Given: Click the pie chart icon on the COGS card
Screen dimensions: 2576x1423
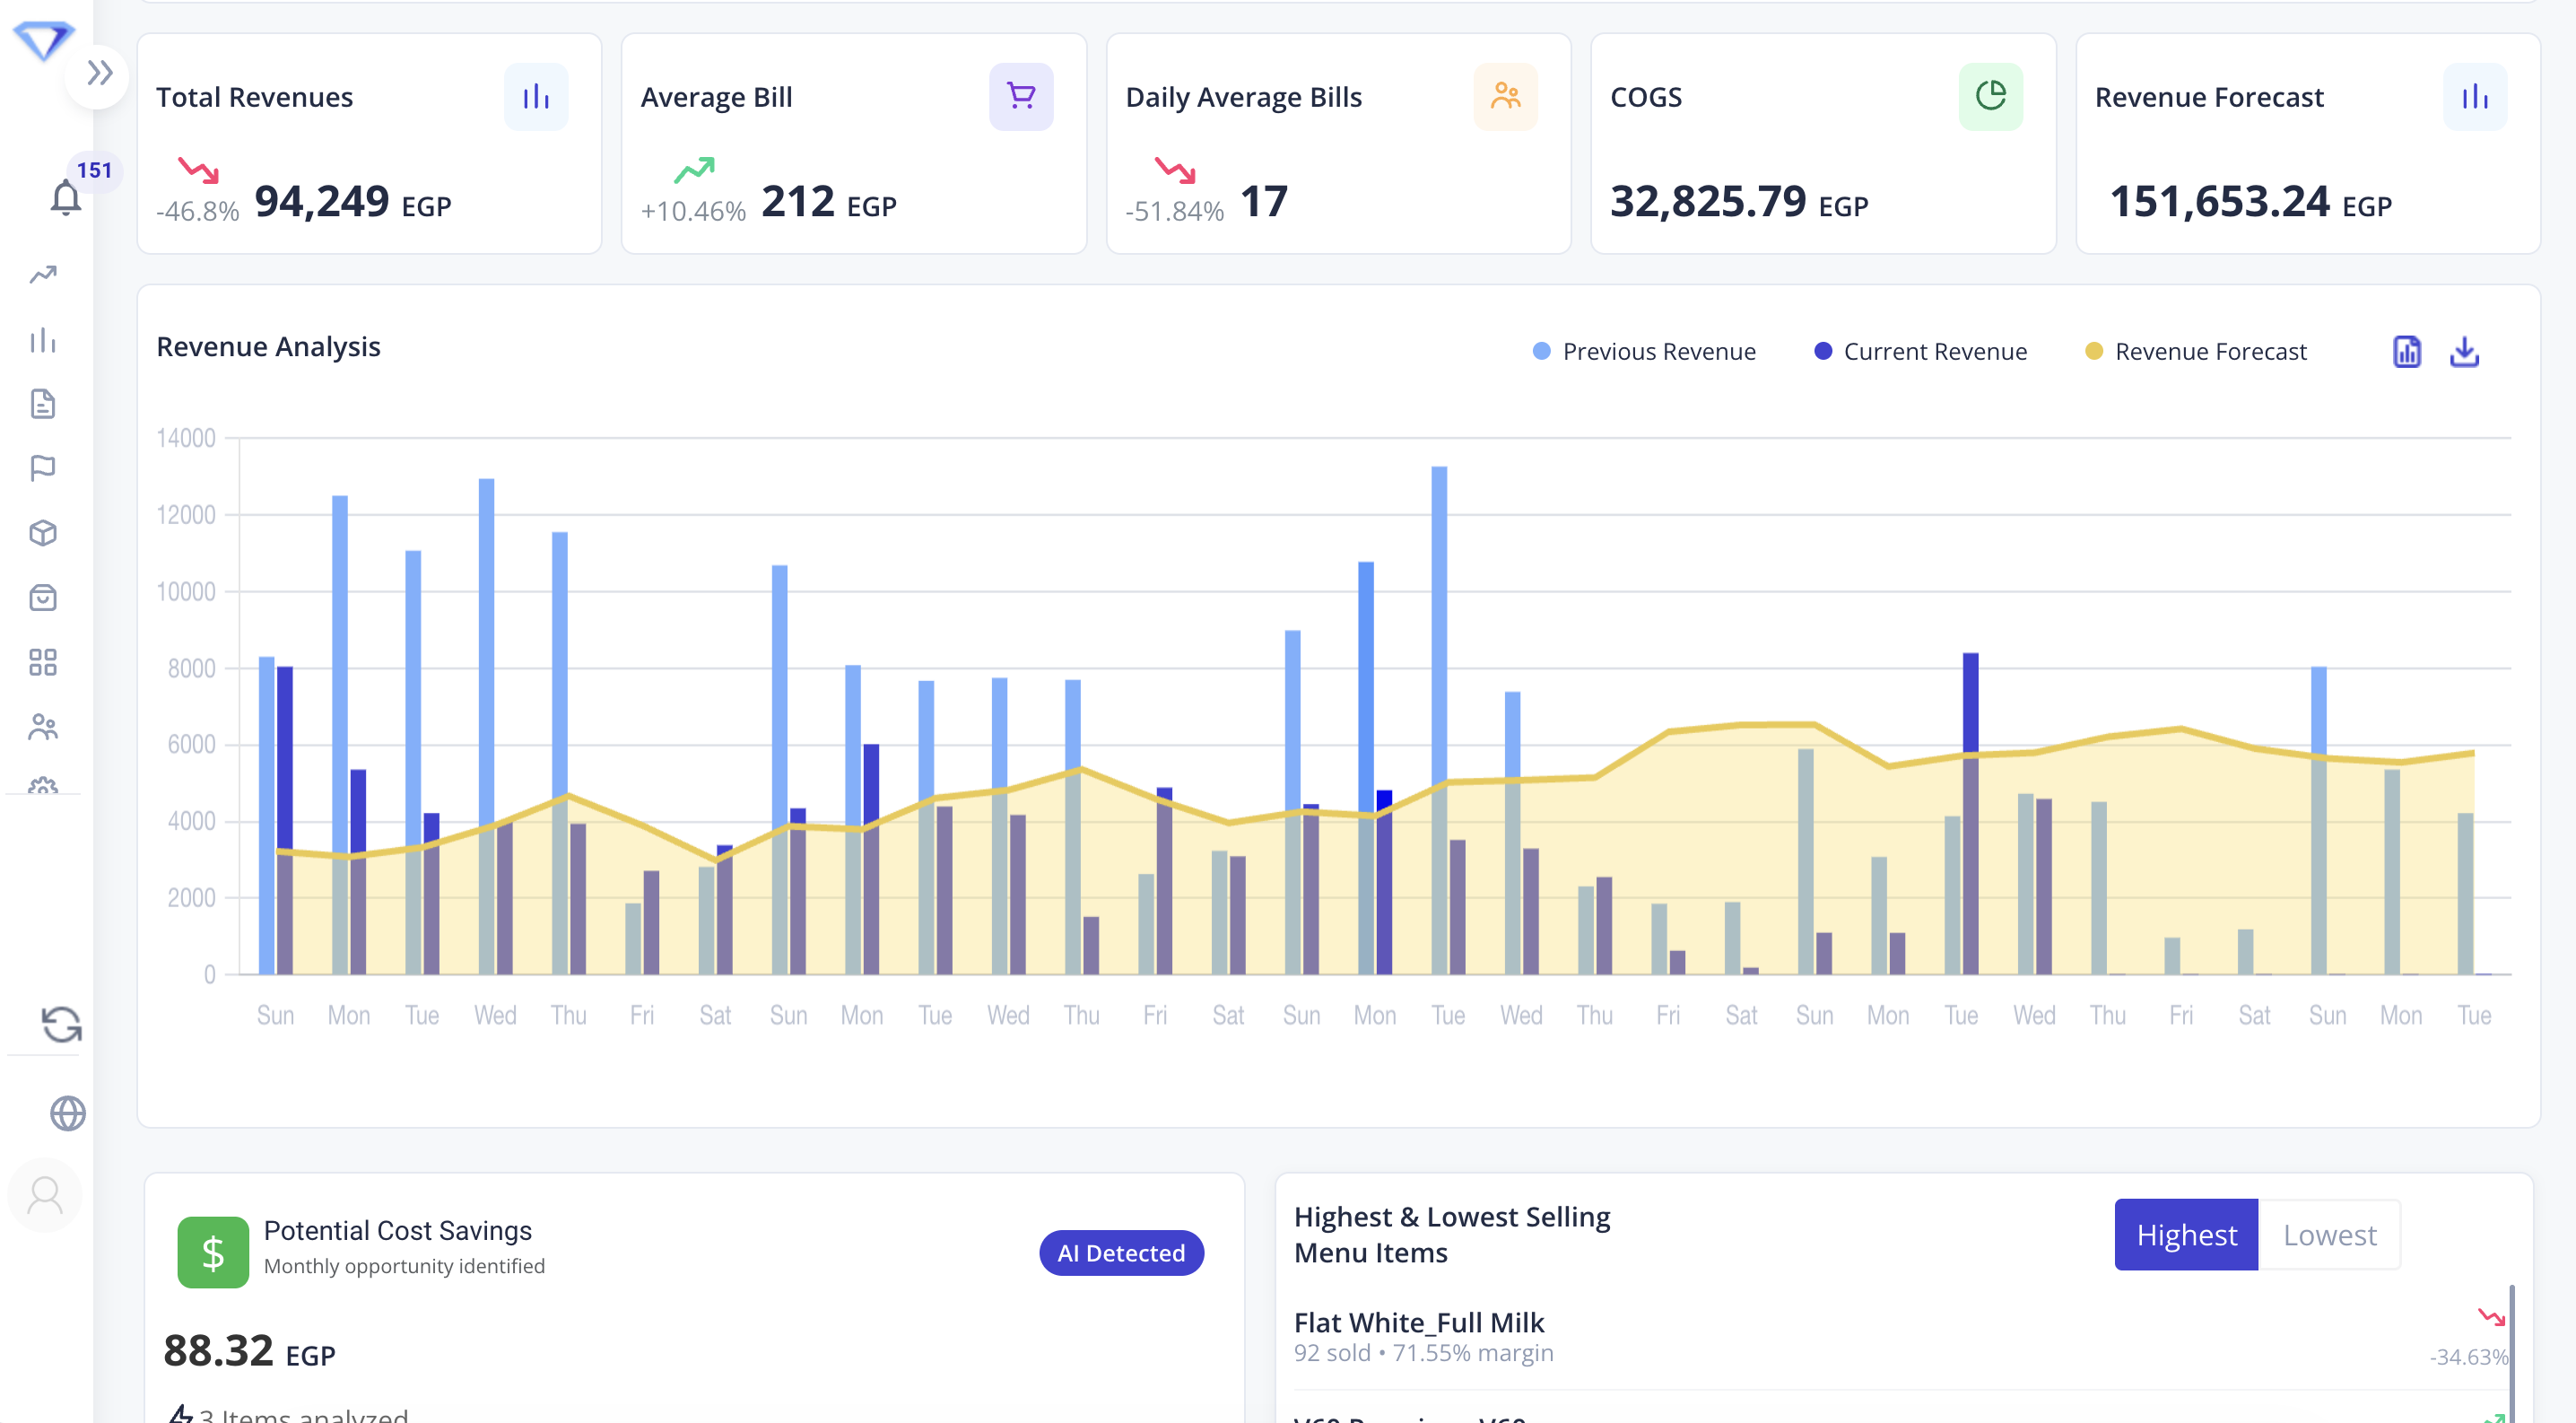Looking at the screenshot, I should 1991,96.
